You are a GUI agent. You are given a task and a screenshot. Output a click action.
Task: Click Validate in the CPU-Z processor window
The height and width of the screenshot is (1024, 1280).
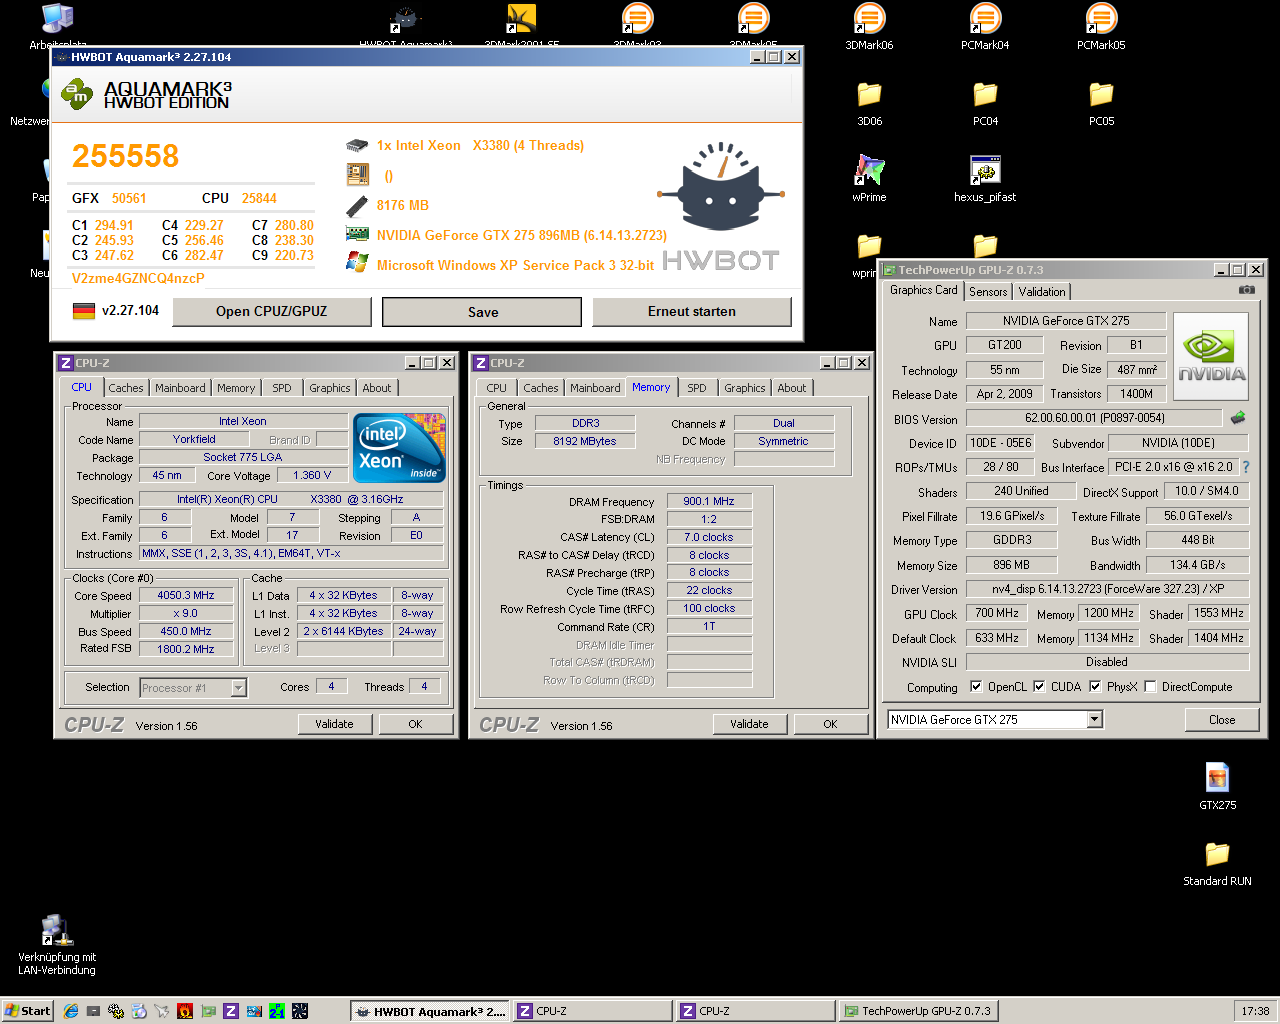click(x=334, y=724)
